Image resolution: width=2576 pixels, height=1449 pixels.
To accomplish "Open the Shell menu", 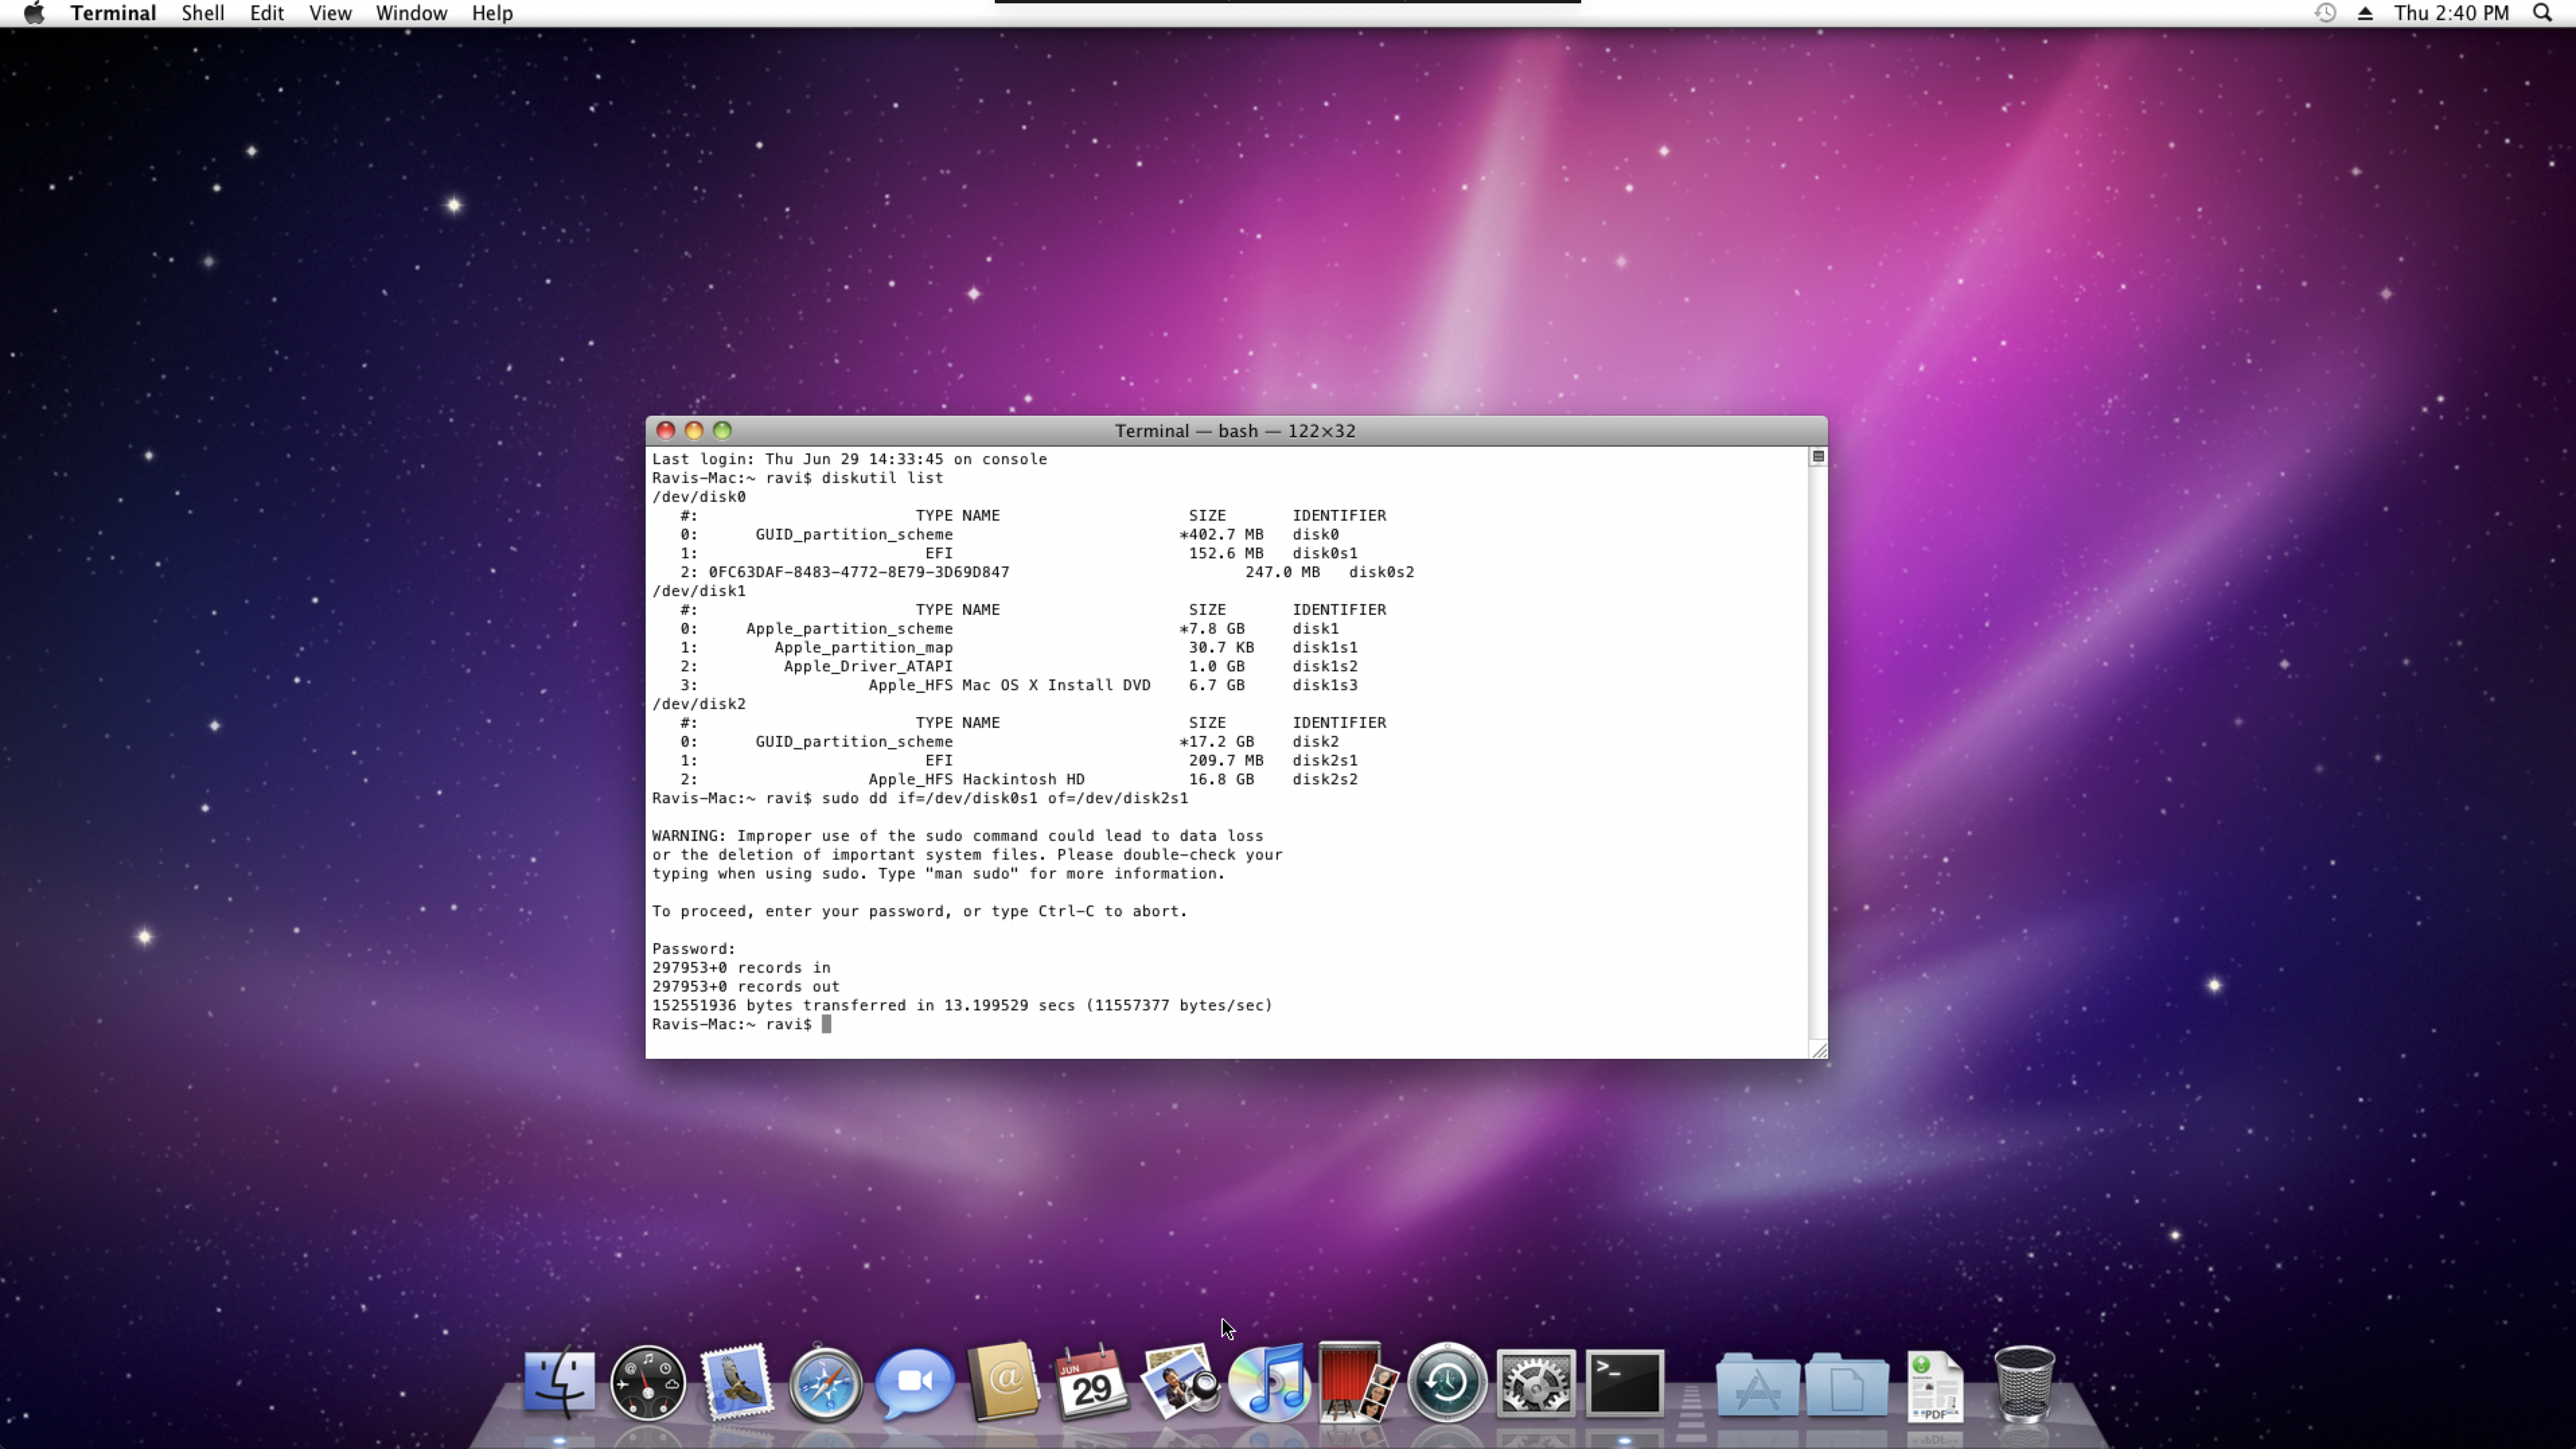I will 202,13.
